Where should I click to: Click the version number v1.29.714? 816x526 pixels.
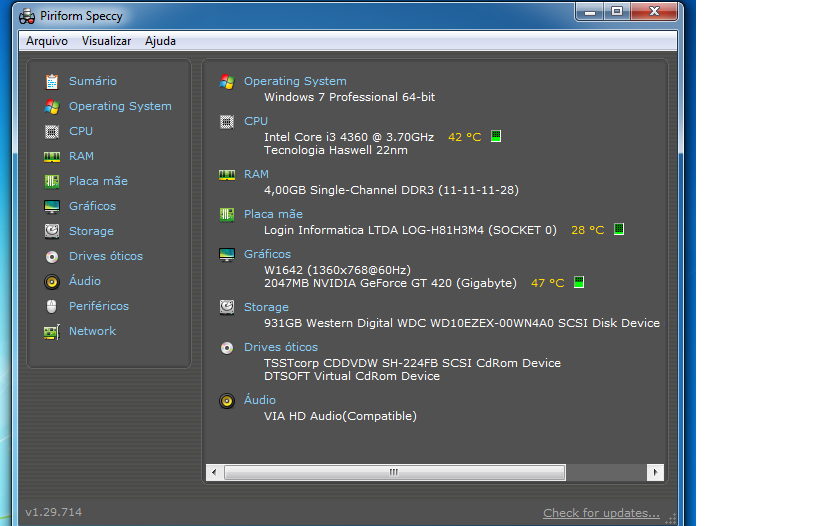click(x=54, y=512)
